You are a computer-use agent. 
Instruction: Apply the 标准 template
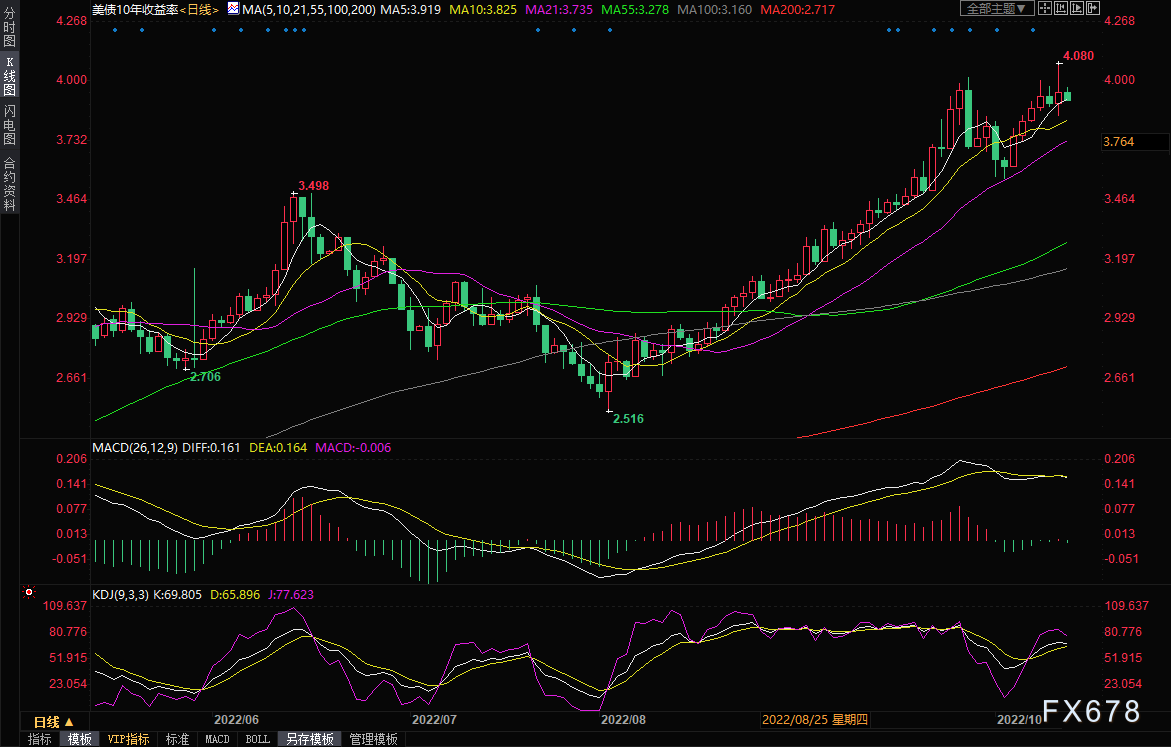pos(178,739)
